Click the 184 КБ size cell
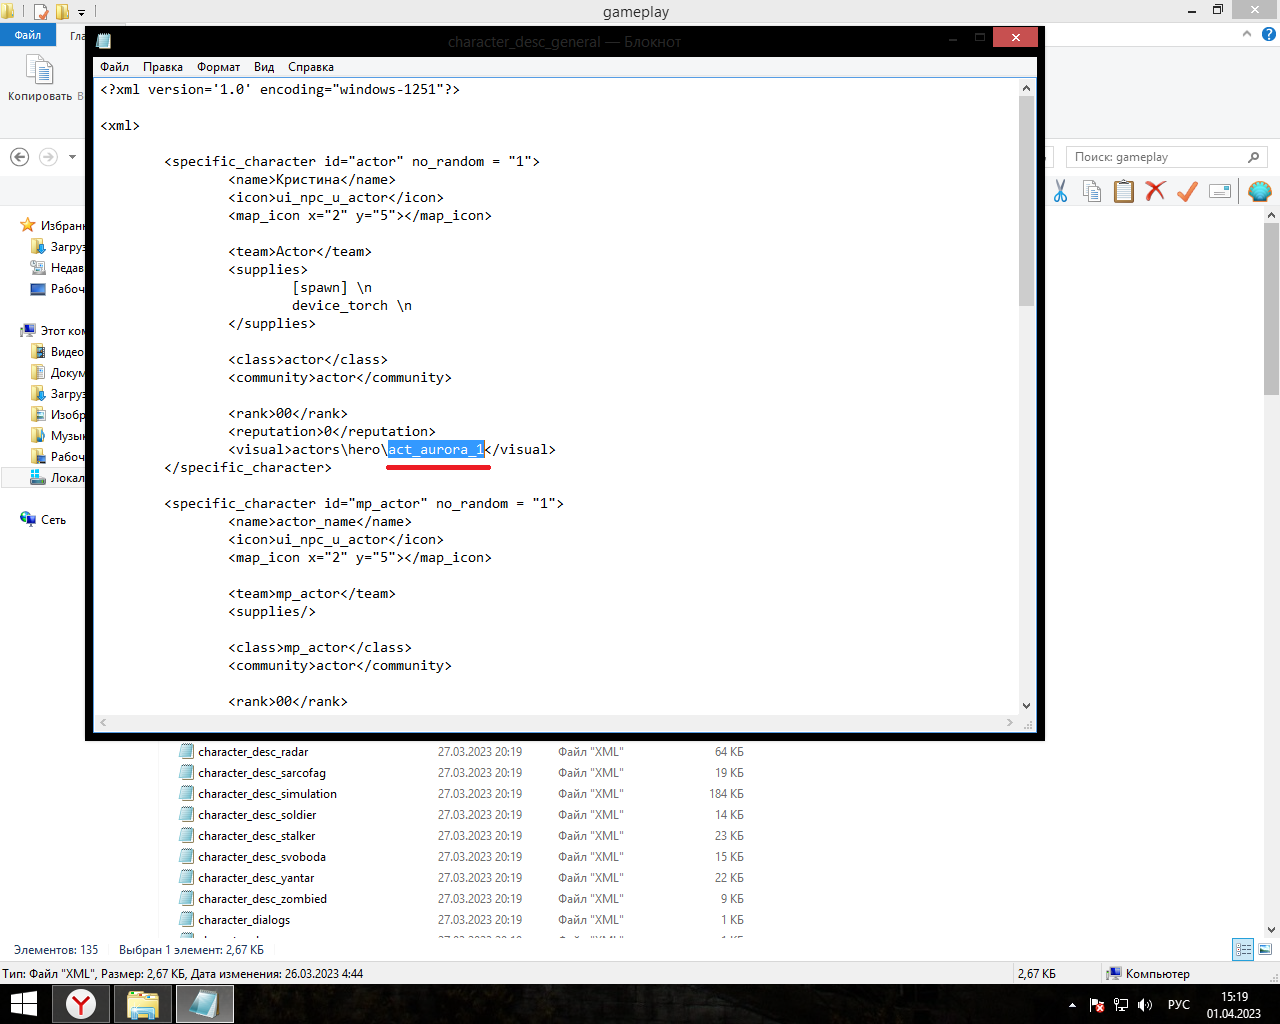Image resolution: width=1280 pixels, height=1024 pixels. (x=727, y=794)
